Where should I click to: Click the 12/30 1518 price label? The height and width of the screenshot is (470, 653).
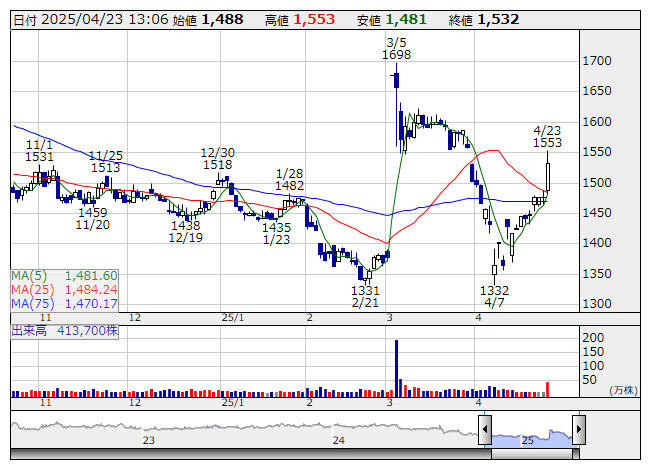click(217, 159)
